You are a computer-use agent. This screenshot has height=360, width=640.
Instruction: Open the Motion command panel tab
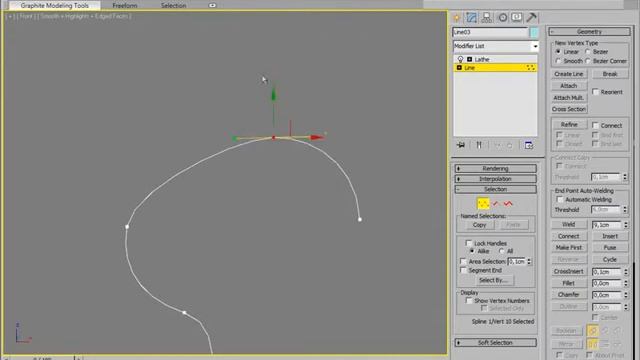click(x=502, y=18)
